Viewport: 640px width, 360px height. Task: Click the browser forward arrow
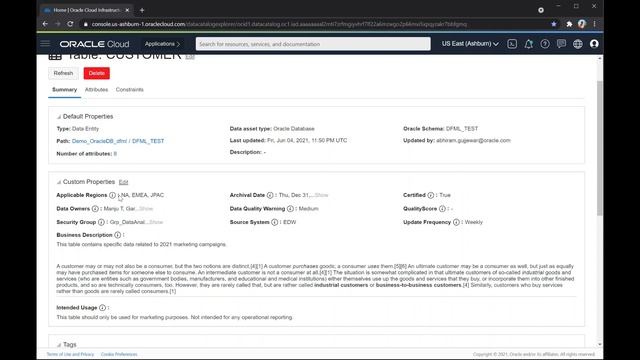58,24
